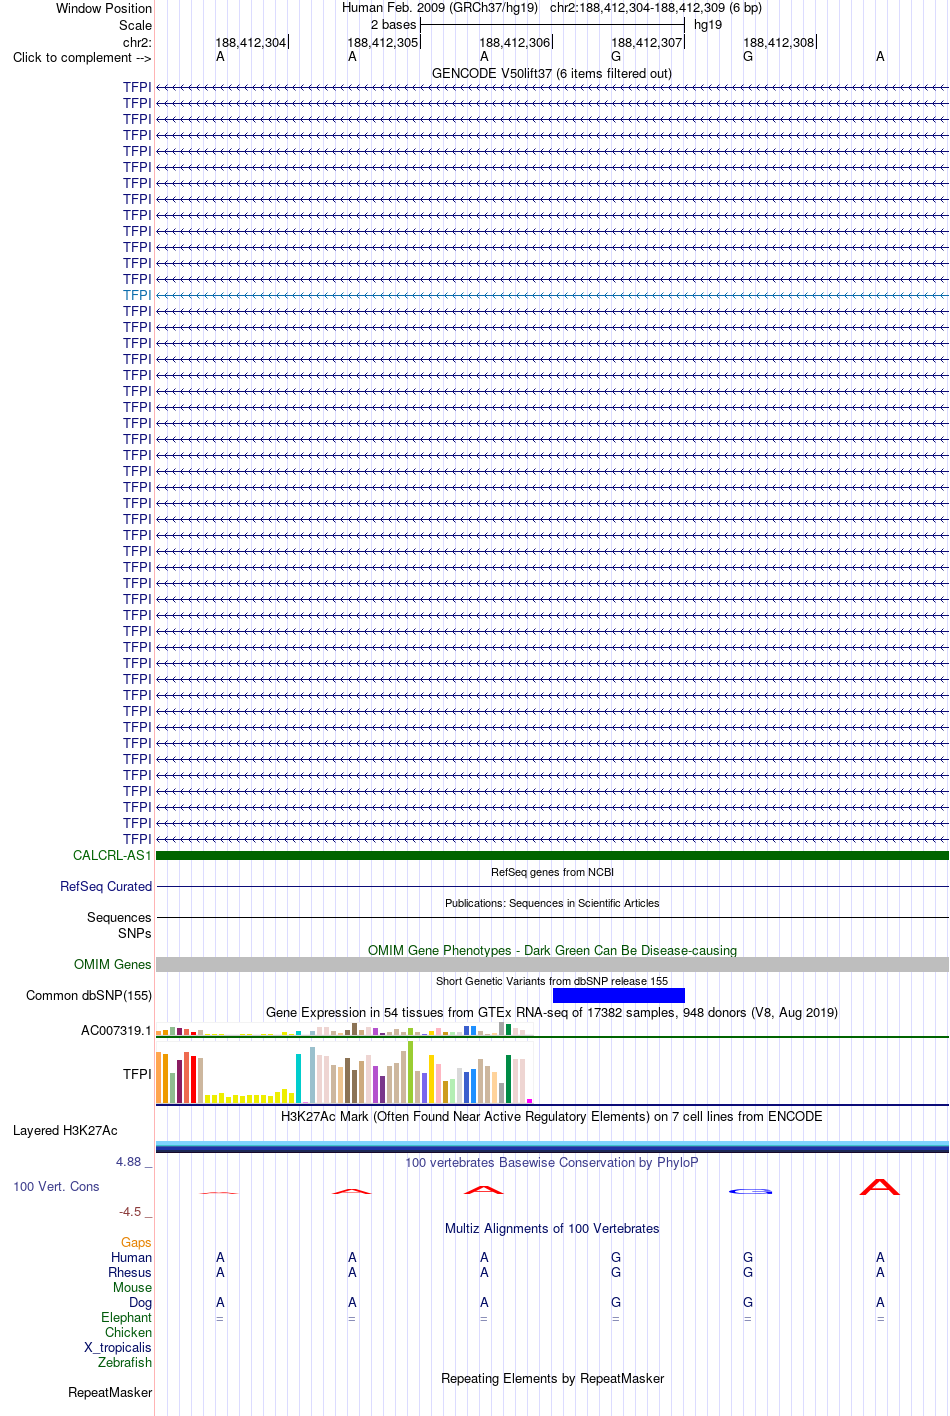Screen dimensions: 950x1416
Task: Click the SNPs track label
Action: click(x=134, y=933)
